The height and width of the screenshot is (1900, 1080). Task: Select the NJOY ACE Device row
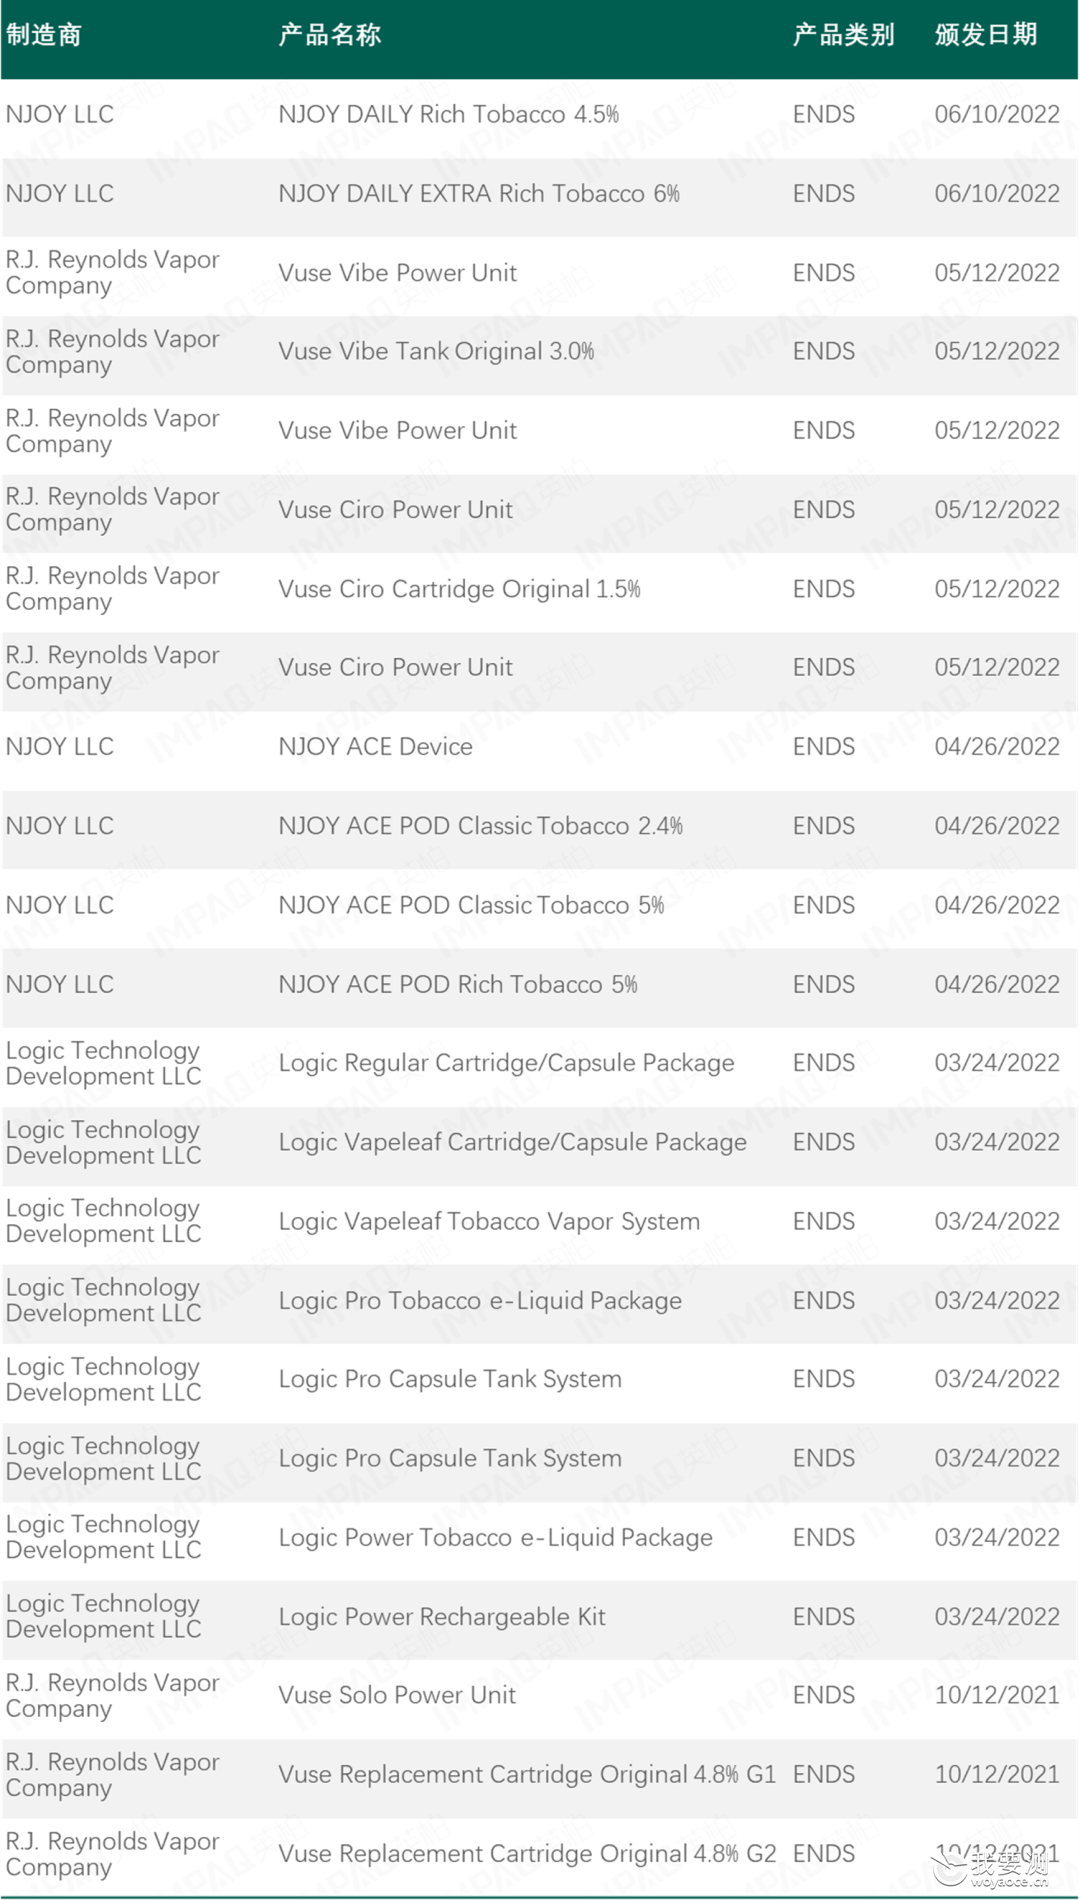click(540, 747)
